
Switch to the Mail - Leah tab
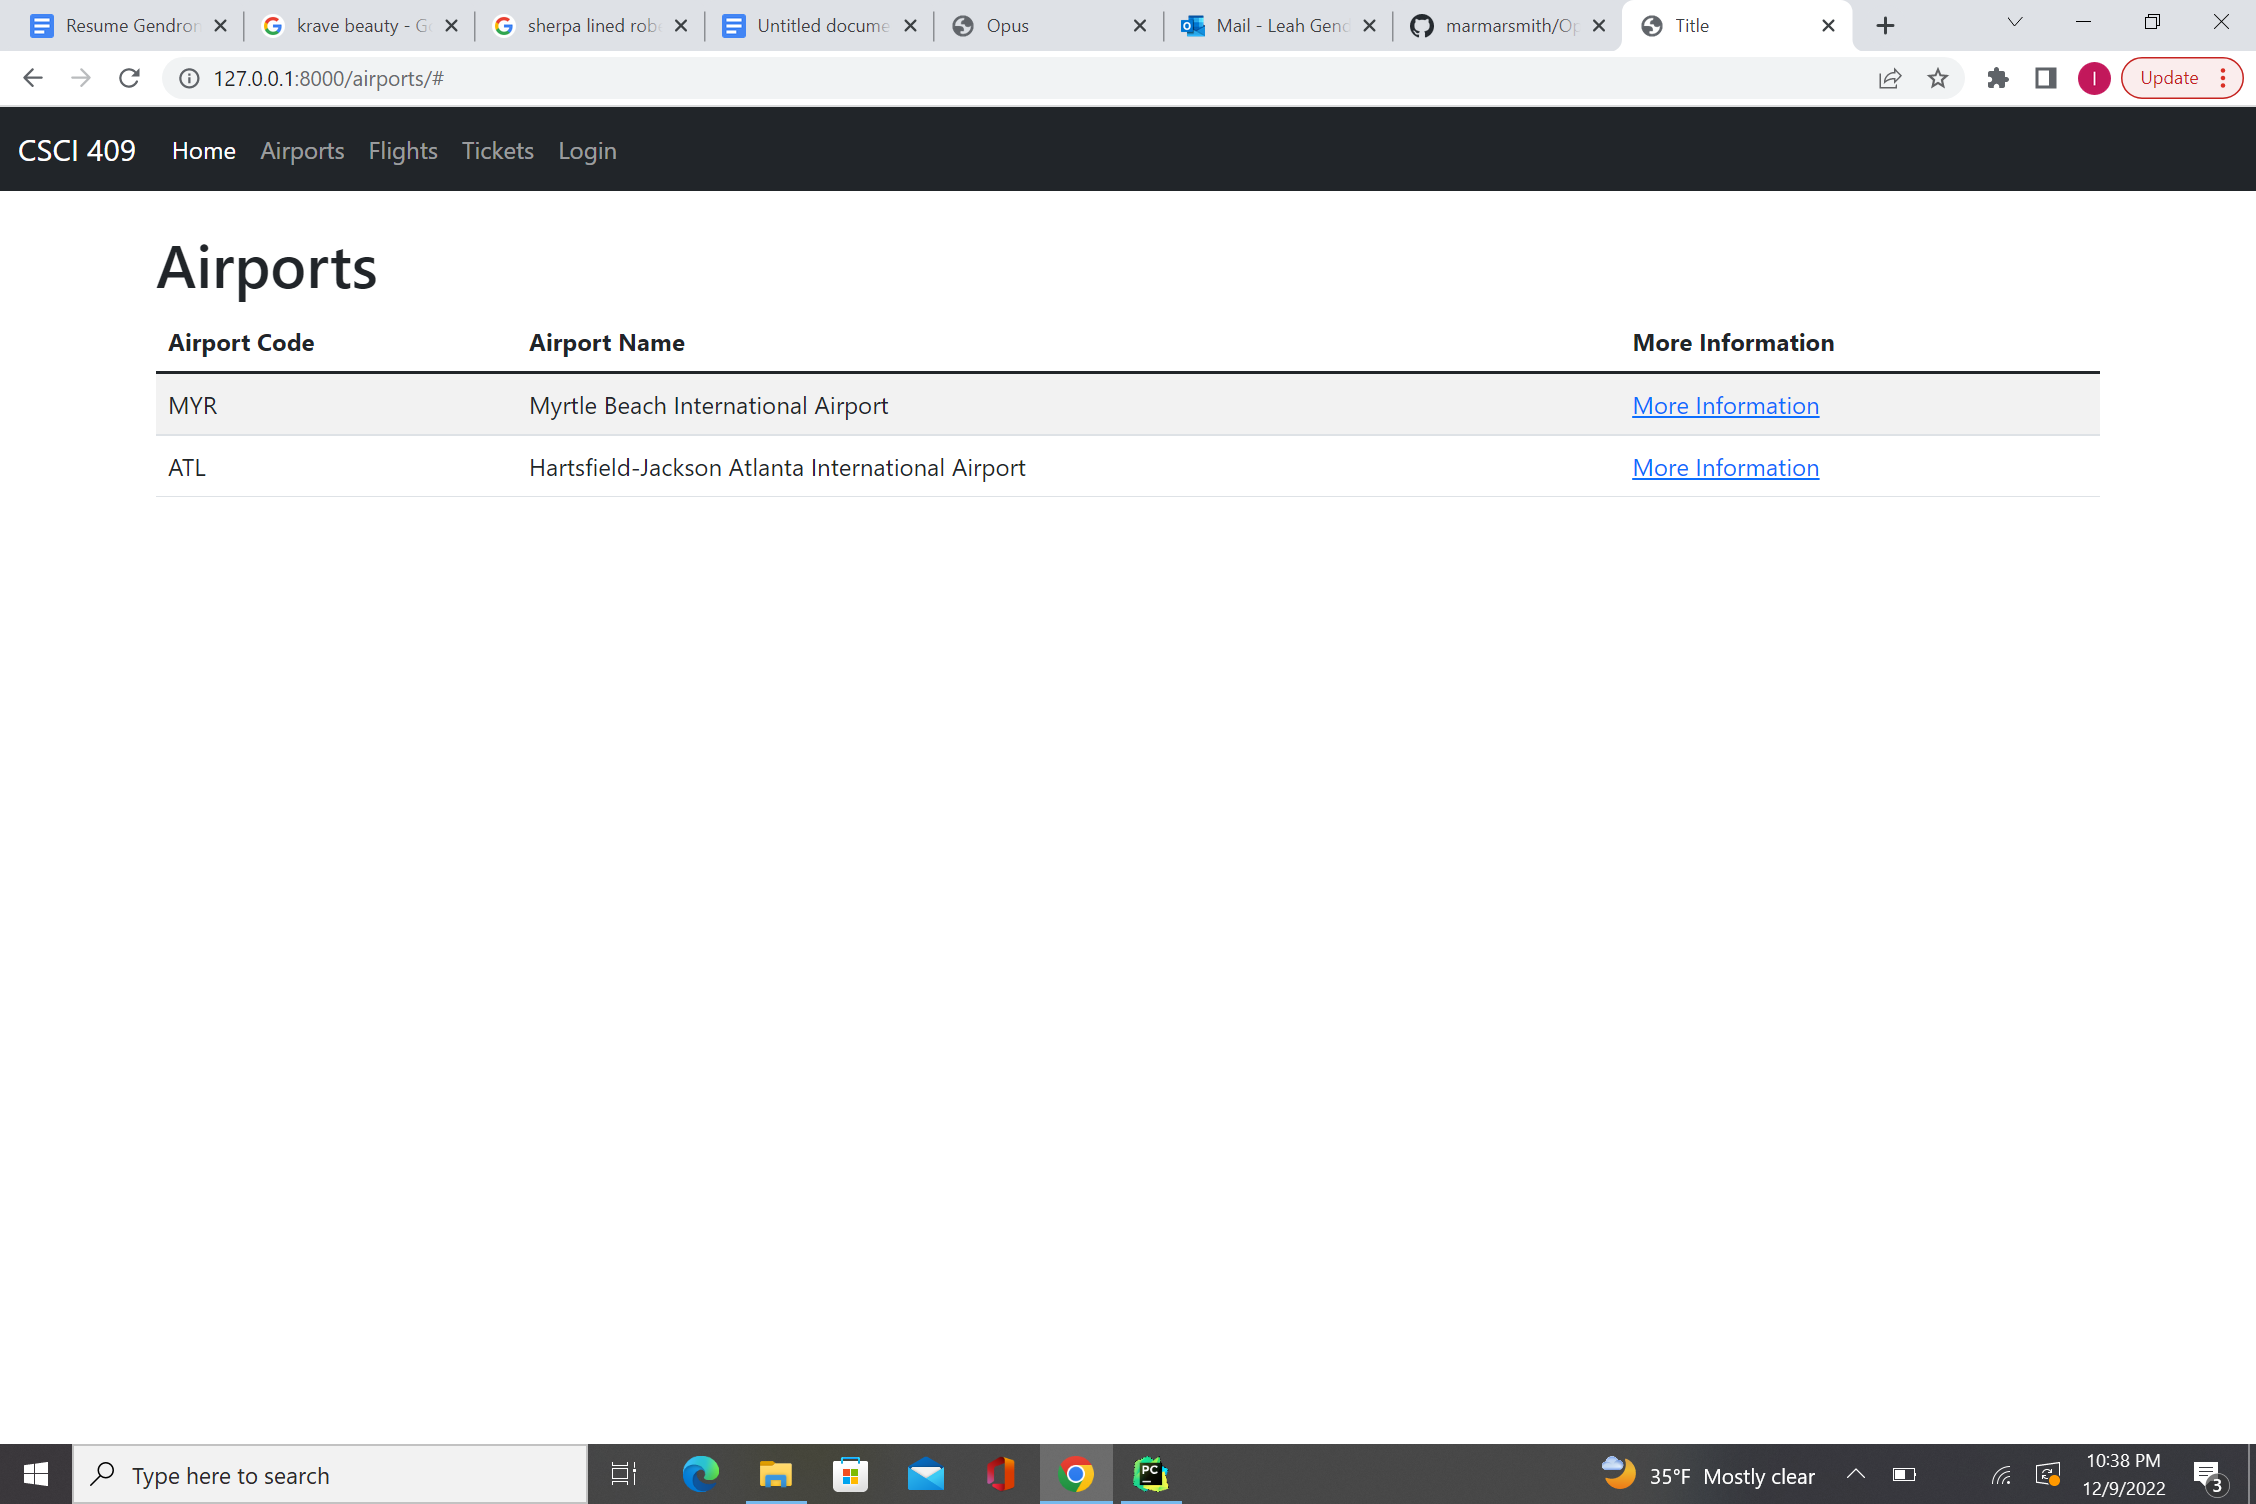1277,26
